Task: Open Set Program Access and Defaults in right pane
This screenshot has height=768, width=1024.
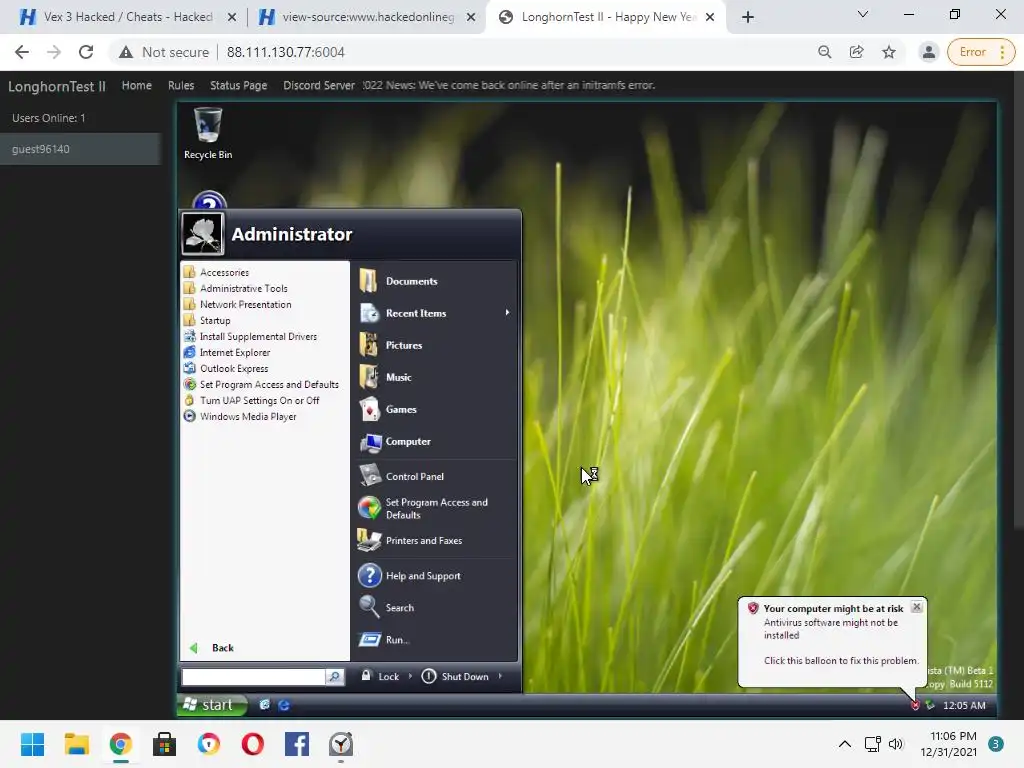Action: tap(436, 508)
